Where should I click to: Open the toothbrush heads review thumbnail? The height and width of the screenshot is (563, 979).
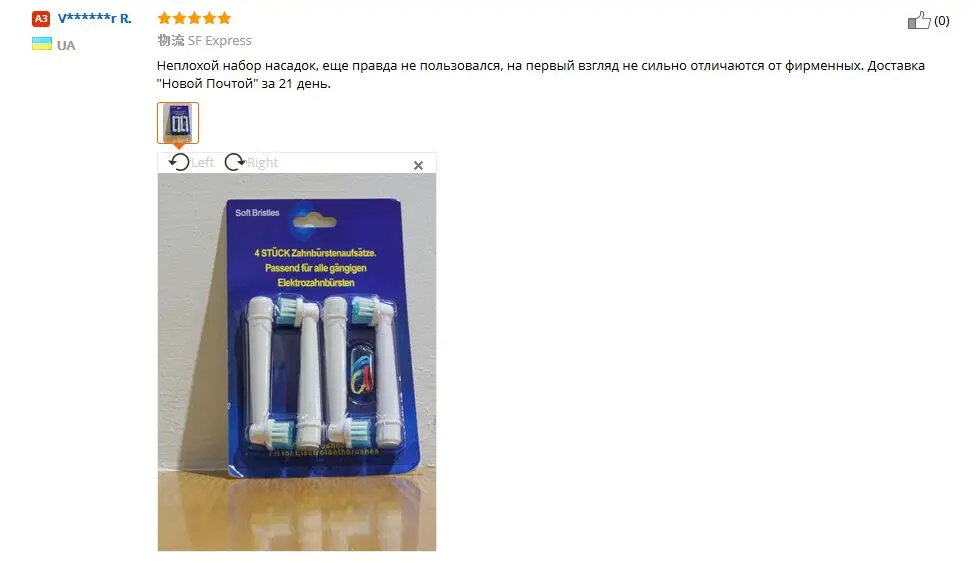click(178, 123)
